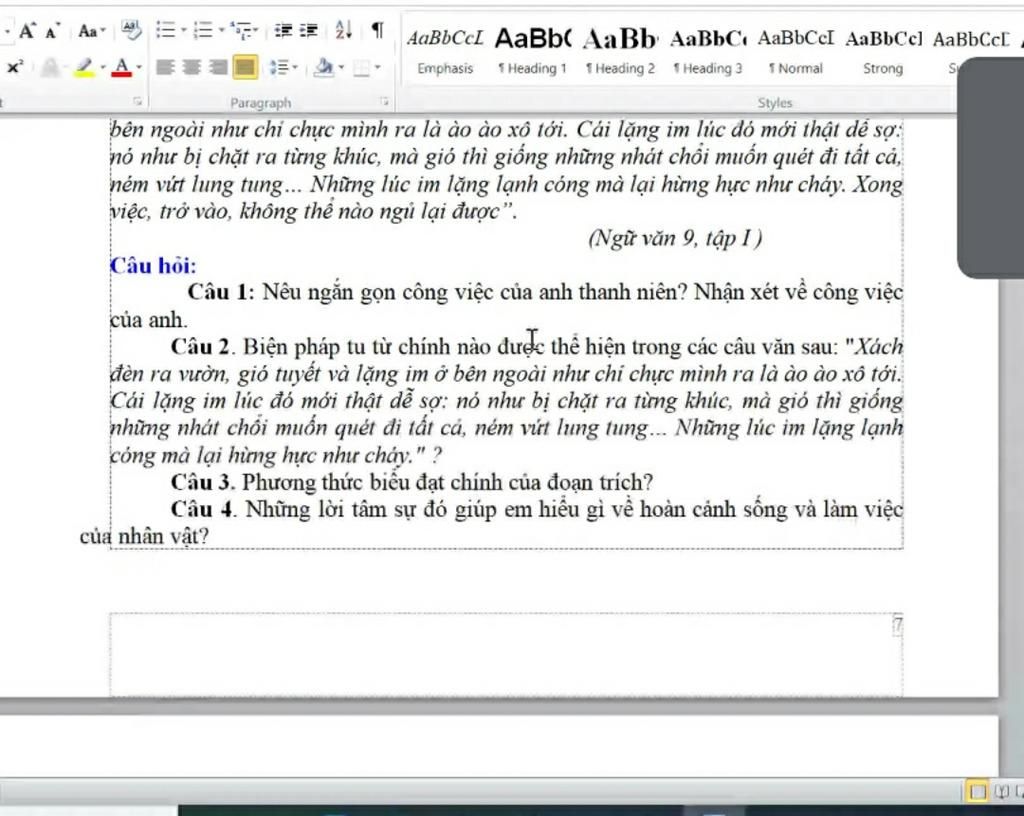Open the Numbering dropdown arrow
Screen dimensions: 1024x816
[x=222, y=30]
